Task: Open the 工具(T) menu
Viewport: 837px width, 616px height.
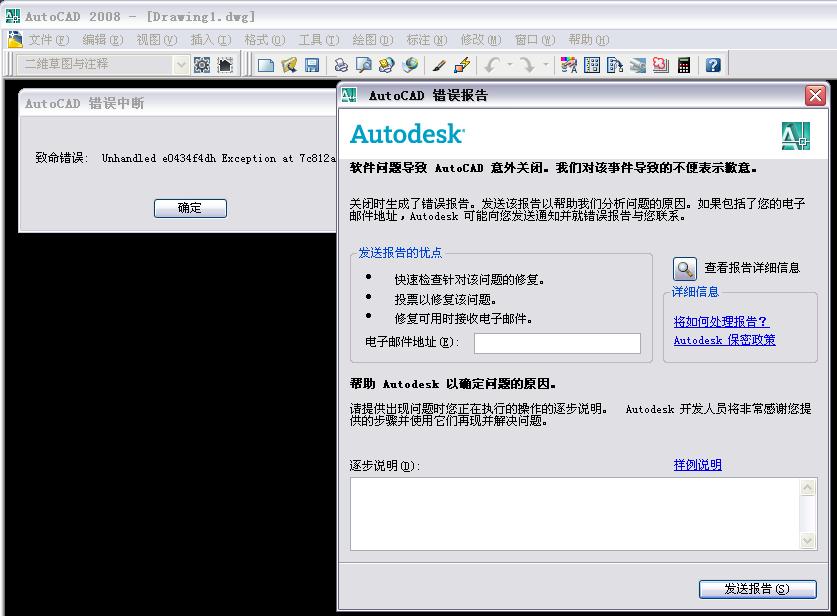Action: click(319, 40)
